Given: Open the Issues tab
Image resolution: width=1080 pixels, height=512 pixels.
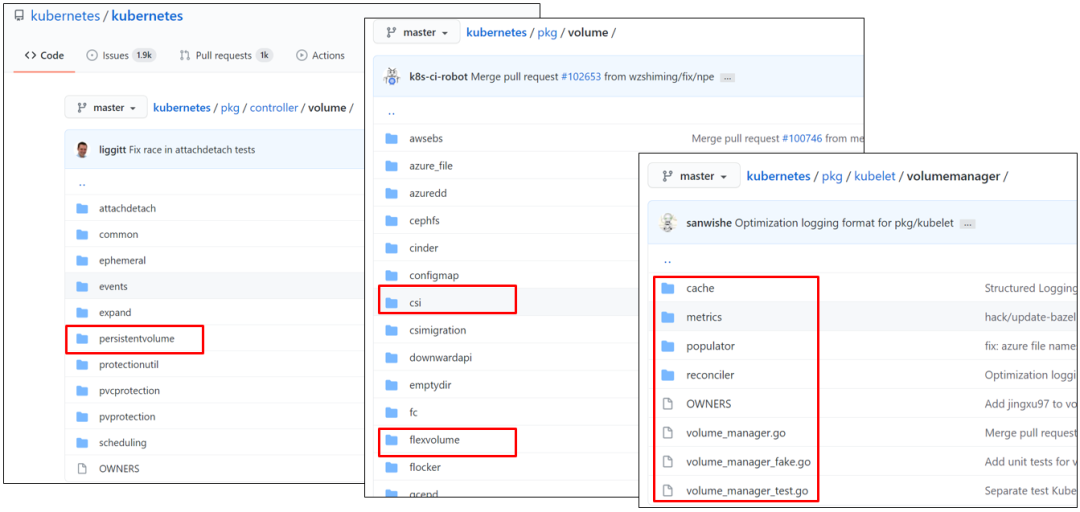Looking at the screenshot, I should tap(121, 56).
